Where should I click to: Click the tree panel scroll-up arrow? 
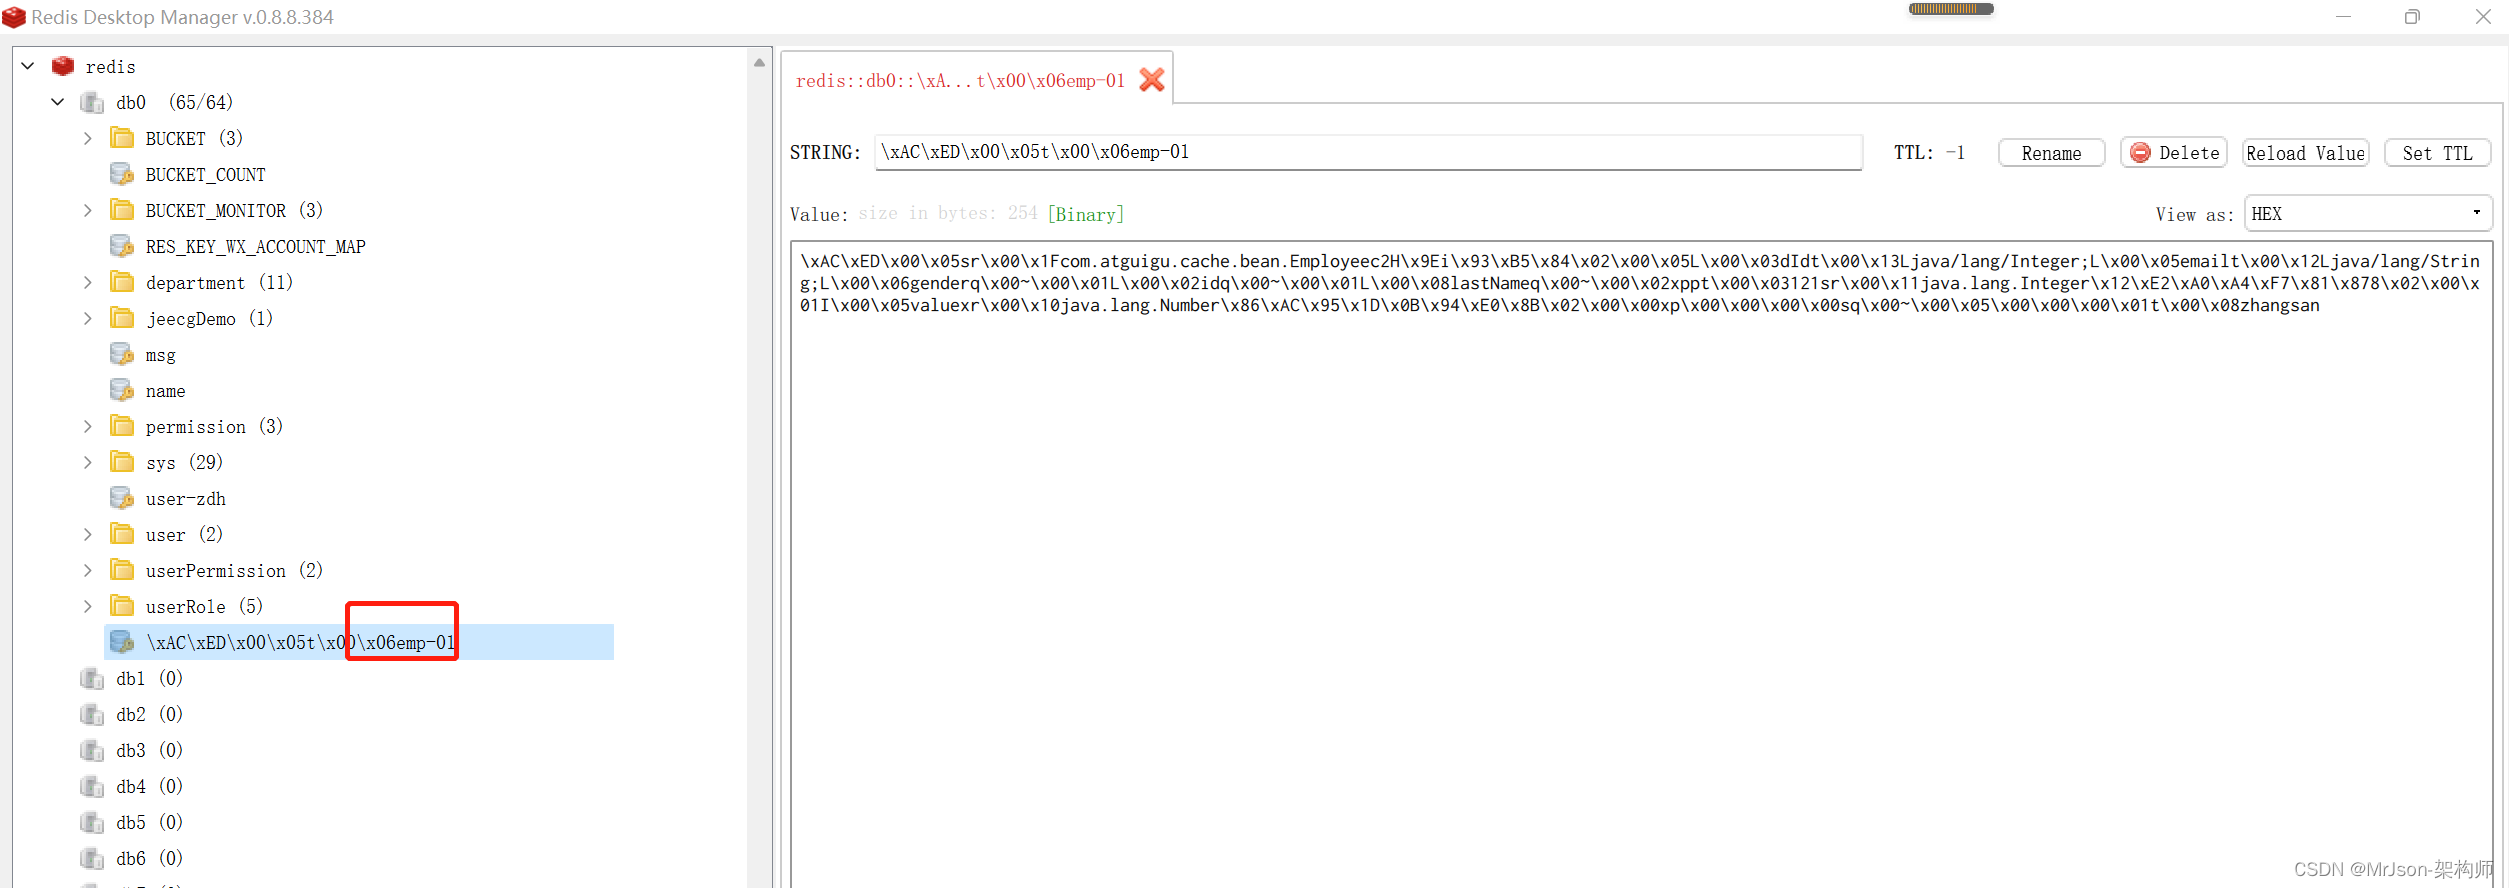pyautogui.click(x=759, y=62)
